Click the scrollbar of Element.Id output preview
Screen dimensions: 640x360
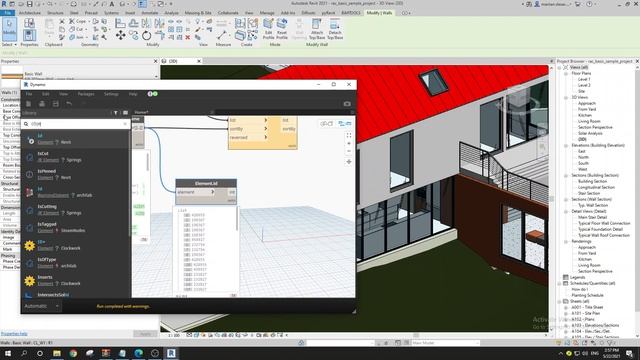point(237,218)
